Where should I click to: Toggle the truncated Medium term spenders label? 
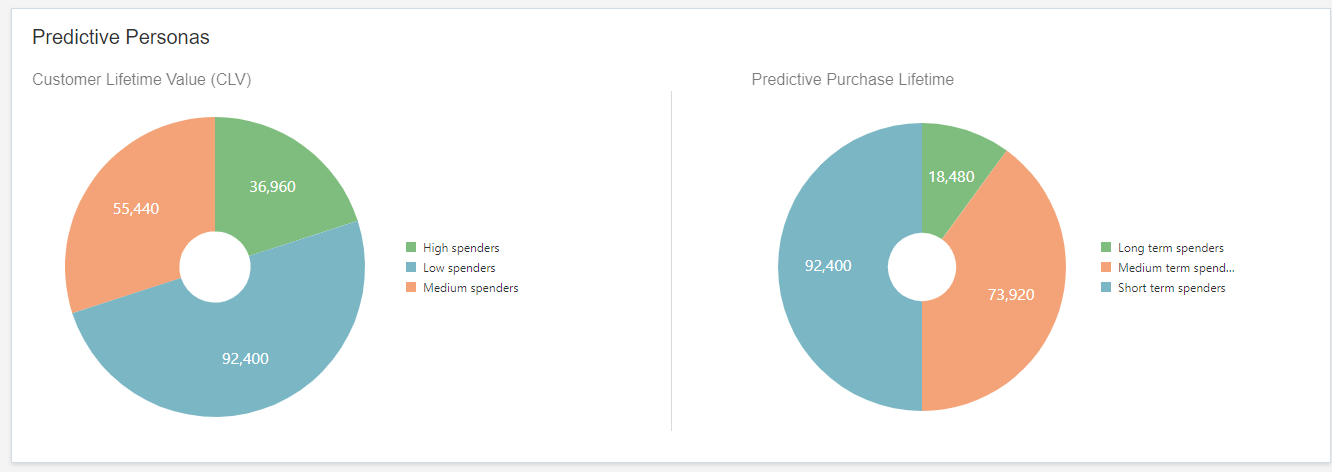pyautogui.click(x=1177, y=268)
